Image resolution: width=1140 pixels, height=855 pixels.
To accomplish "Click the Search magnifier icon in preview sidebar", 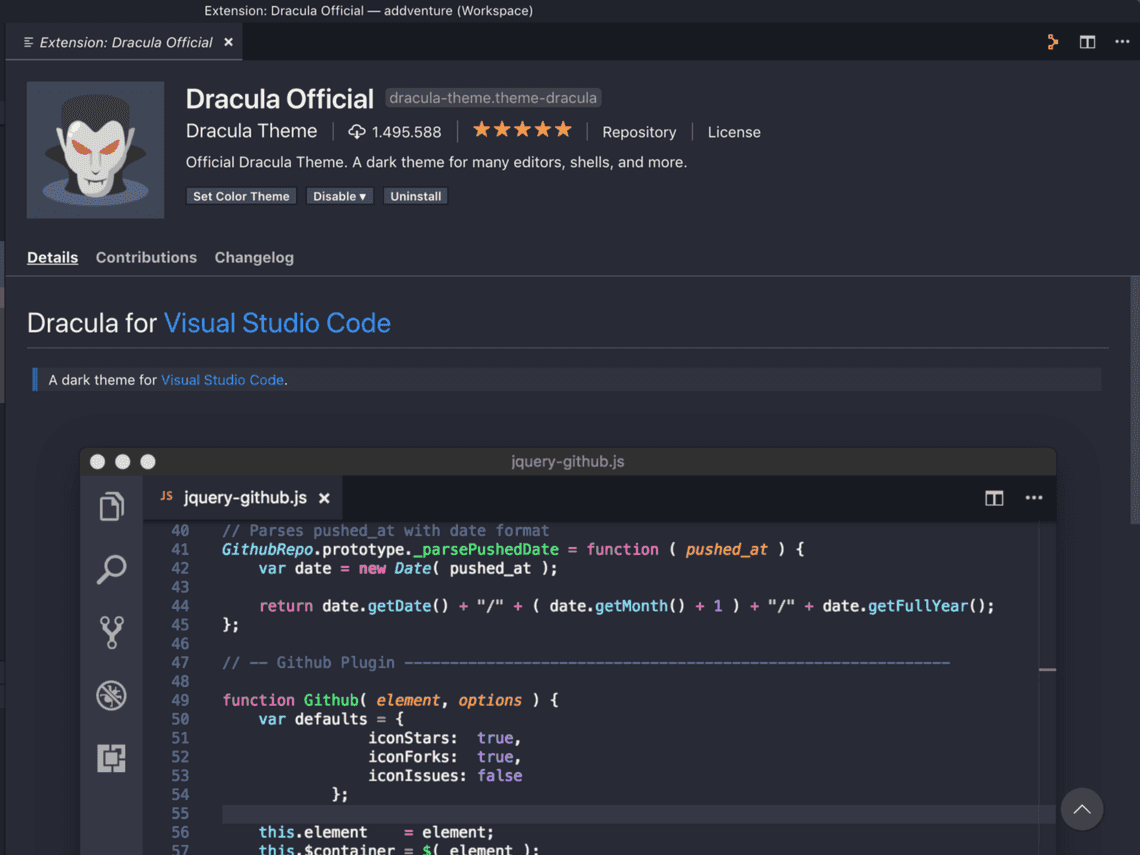I will (x=111, y=569).
